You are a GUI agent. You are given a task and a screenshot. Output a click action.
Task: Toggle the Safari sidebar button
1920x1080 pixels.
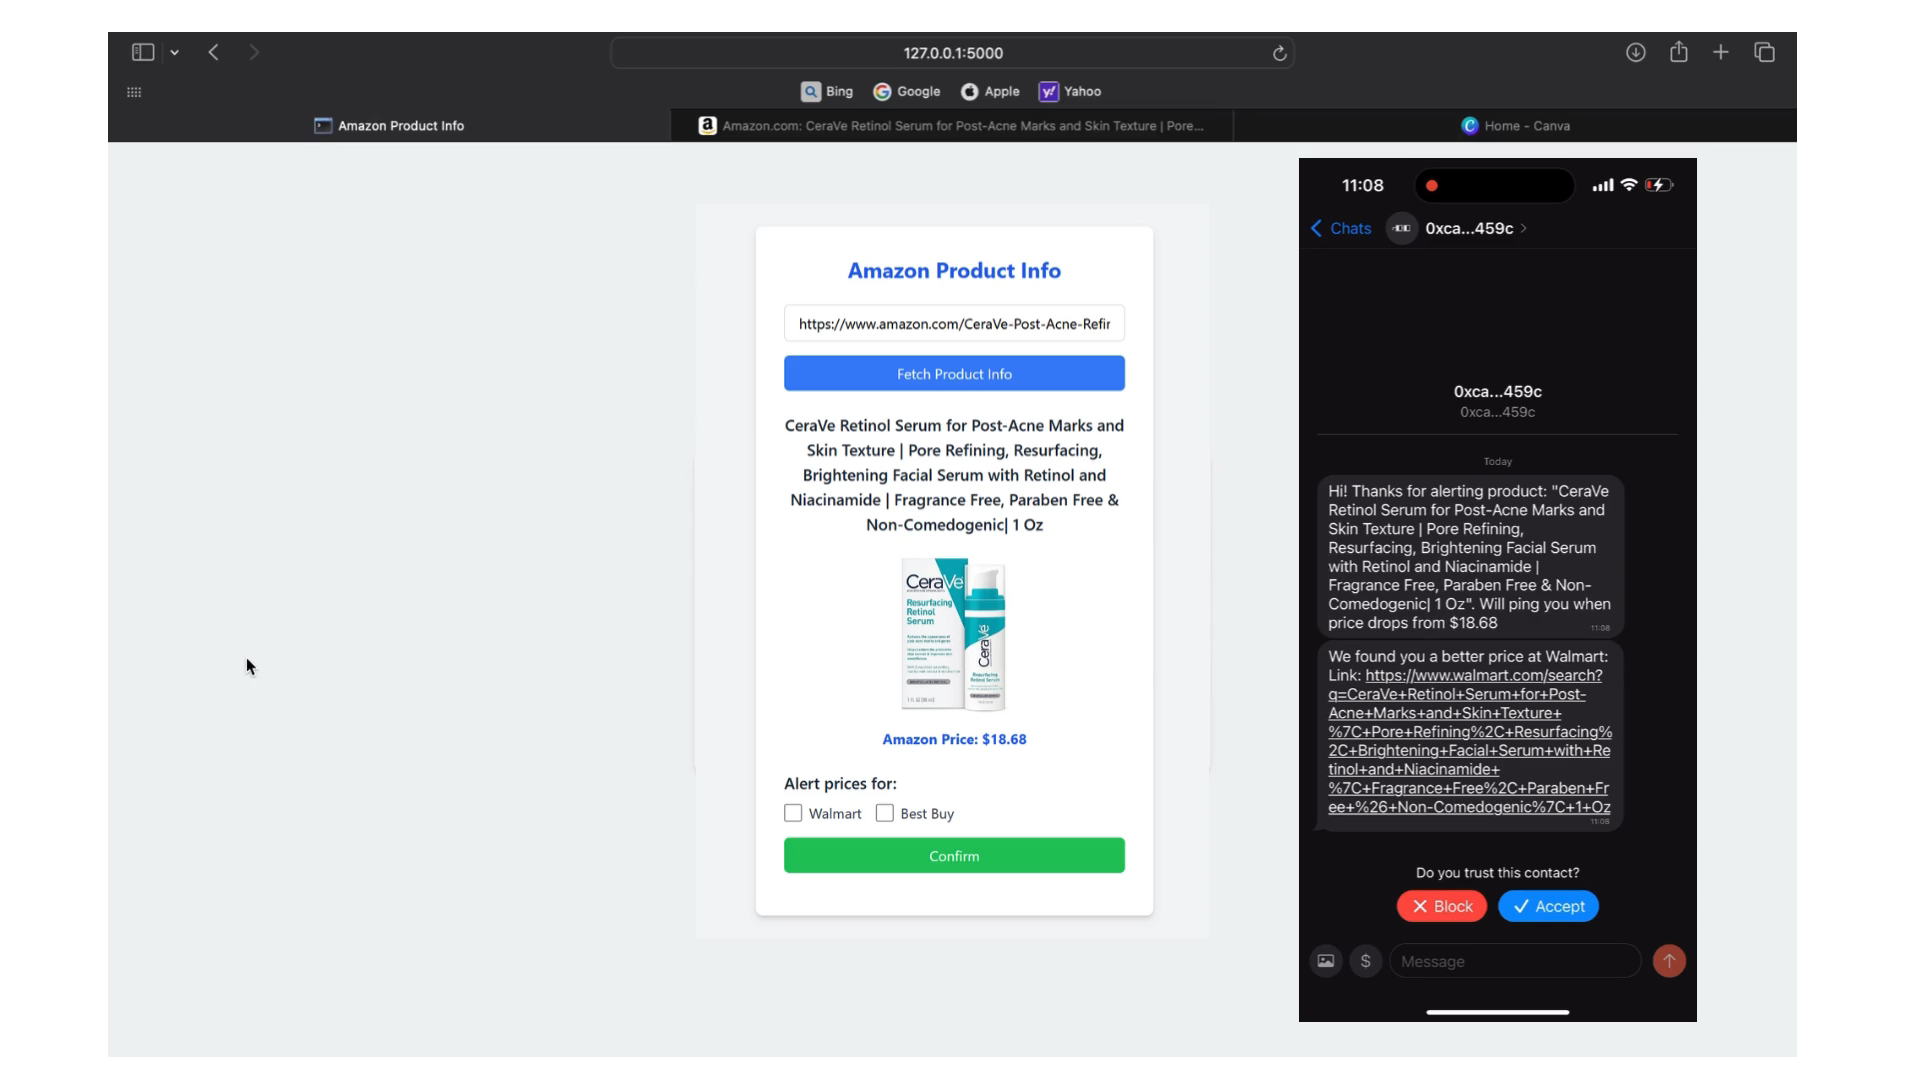pyautogui.click(x=143, y=52)
